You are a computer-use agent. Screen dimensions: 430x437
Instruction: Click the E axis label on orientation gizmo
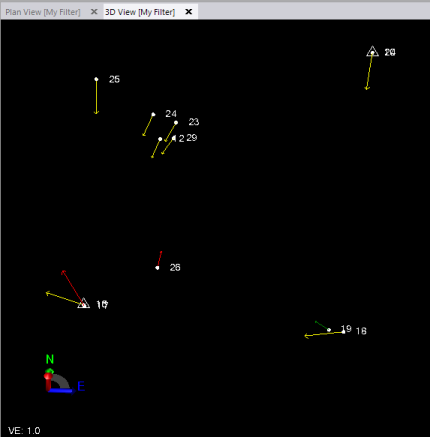81,387
